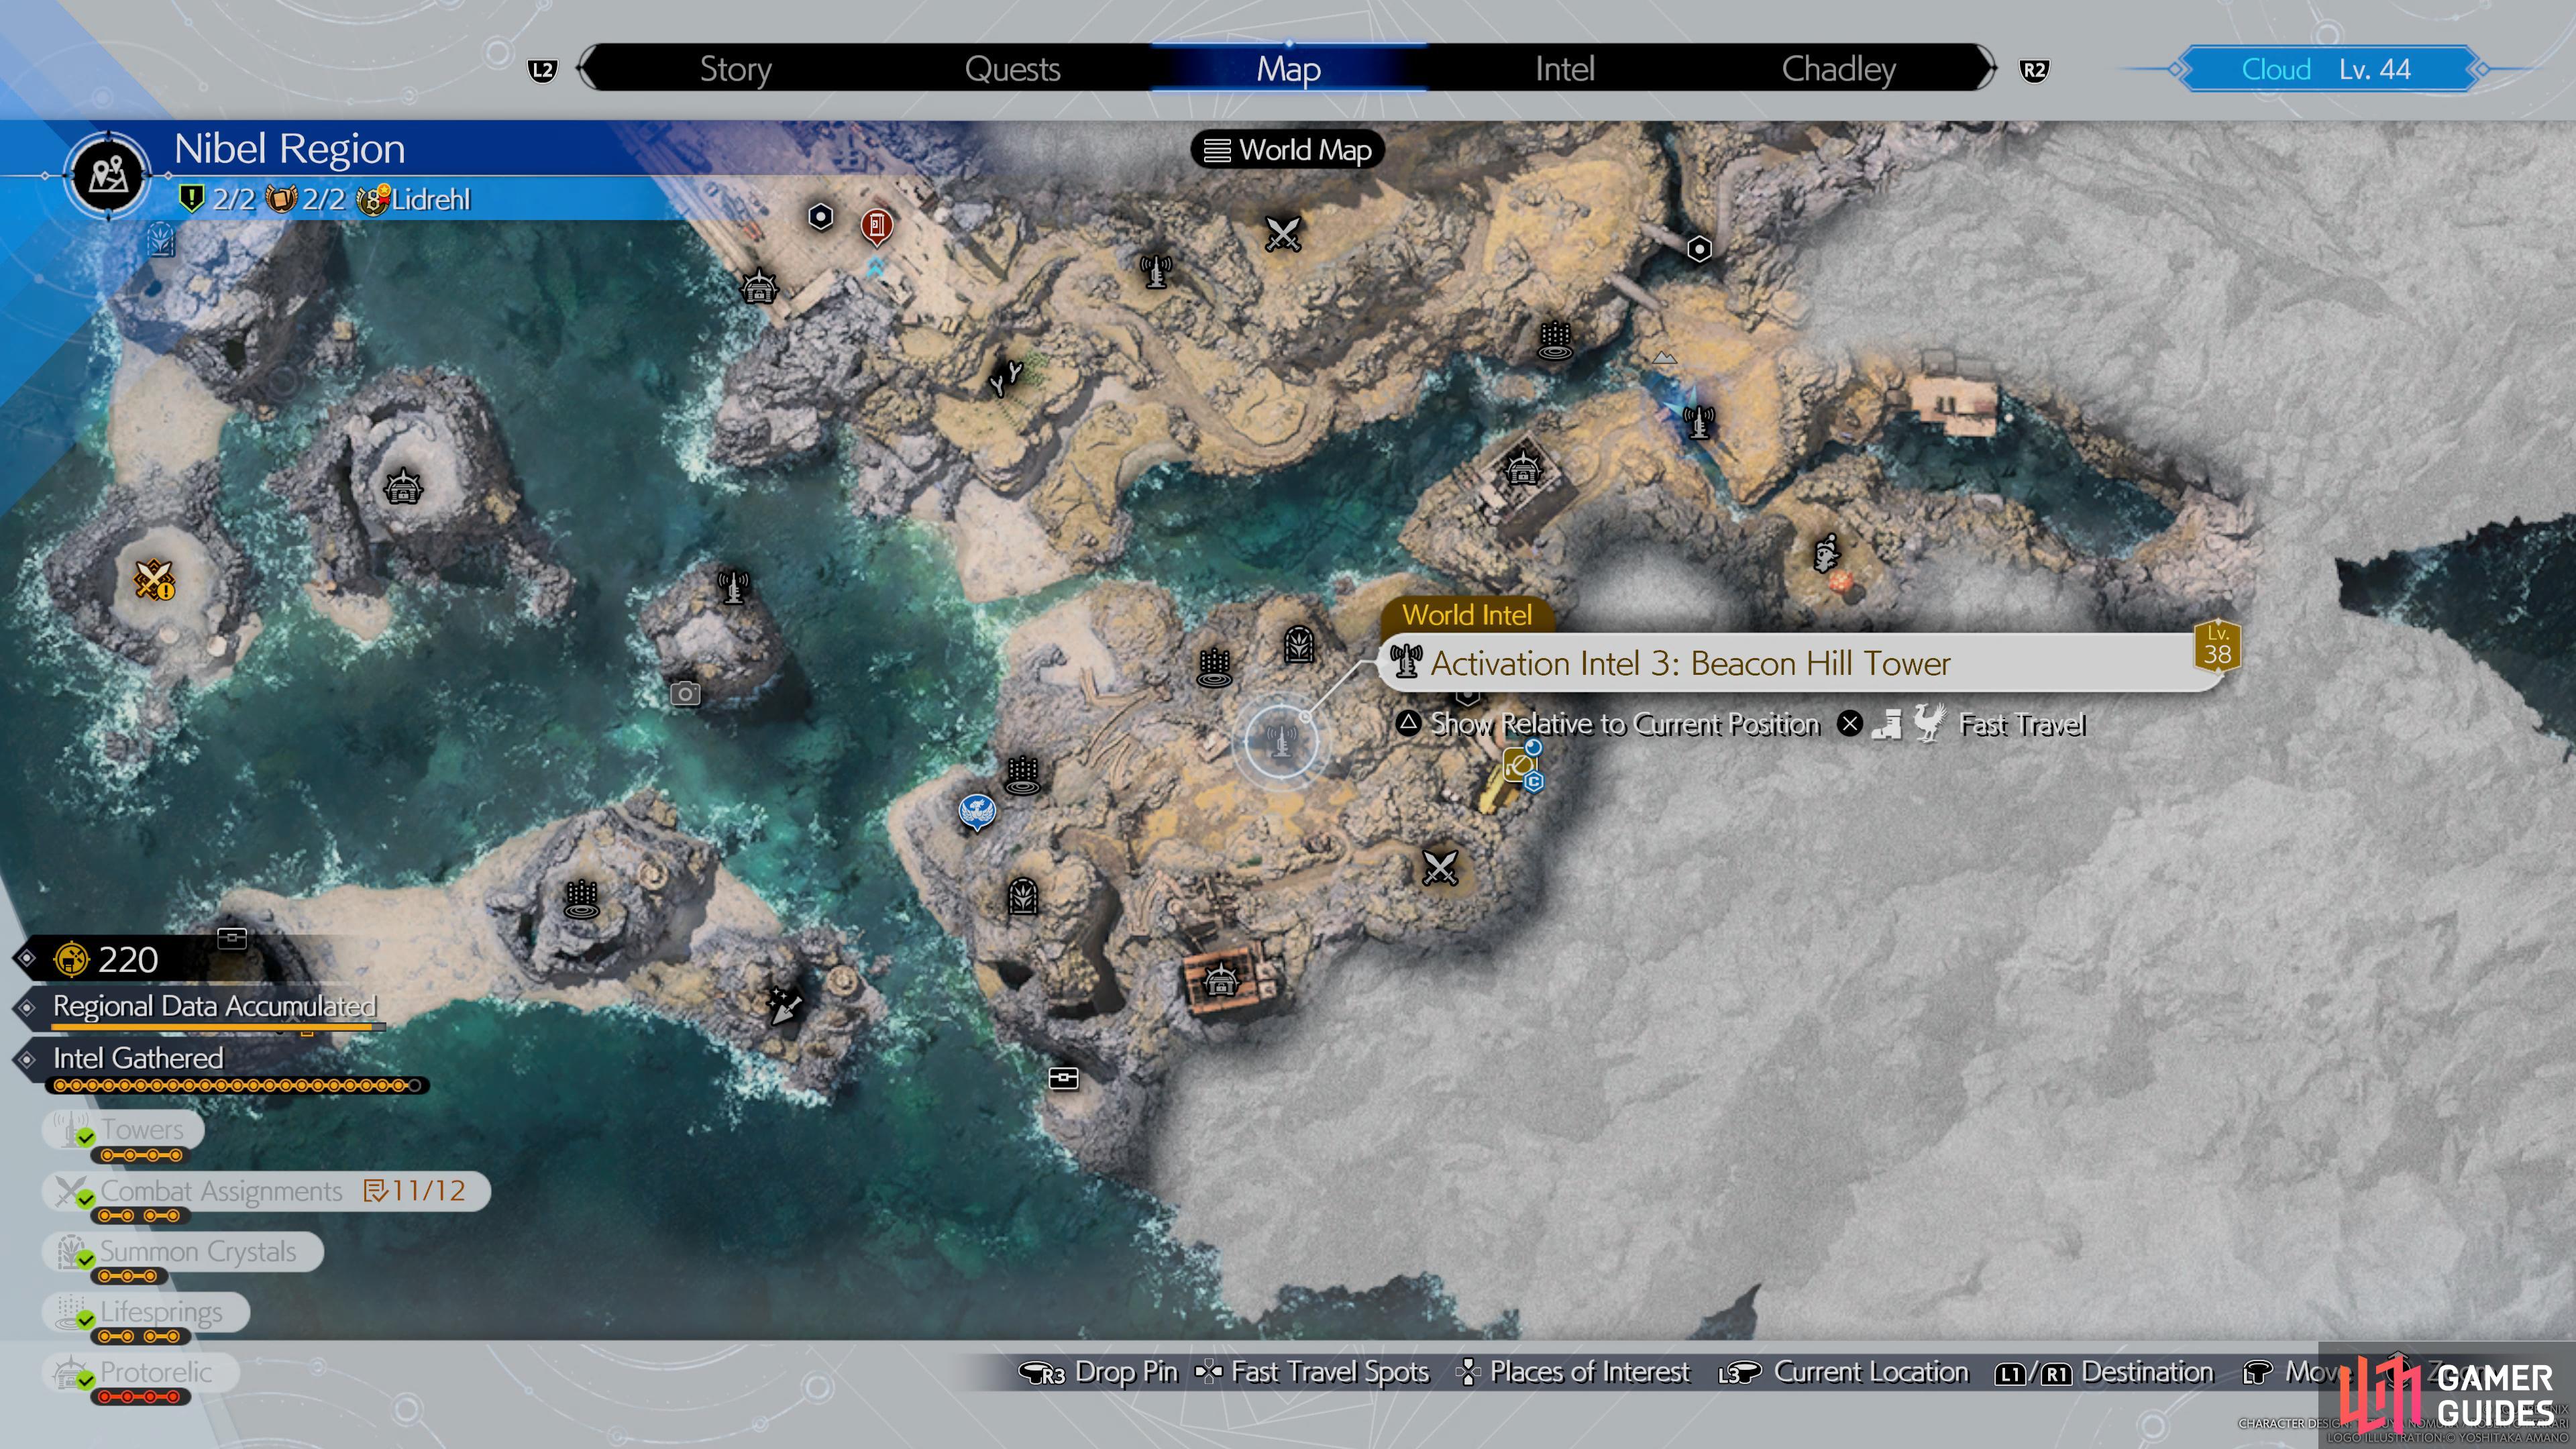Select the hexagon marker right of top left dock
Screen dimensions: 2576x1449
[x=820, y=216]
